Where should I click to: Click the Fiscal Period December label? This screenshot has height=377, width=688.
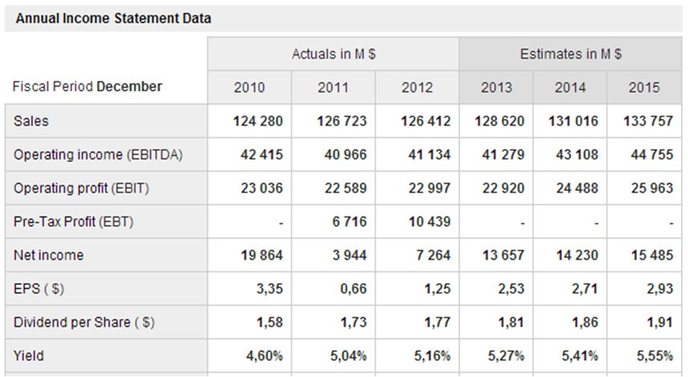pos(87,86)
